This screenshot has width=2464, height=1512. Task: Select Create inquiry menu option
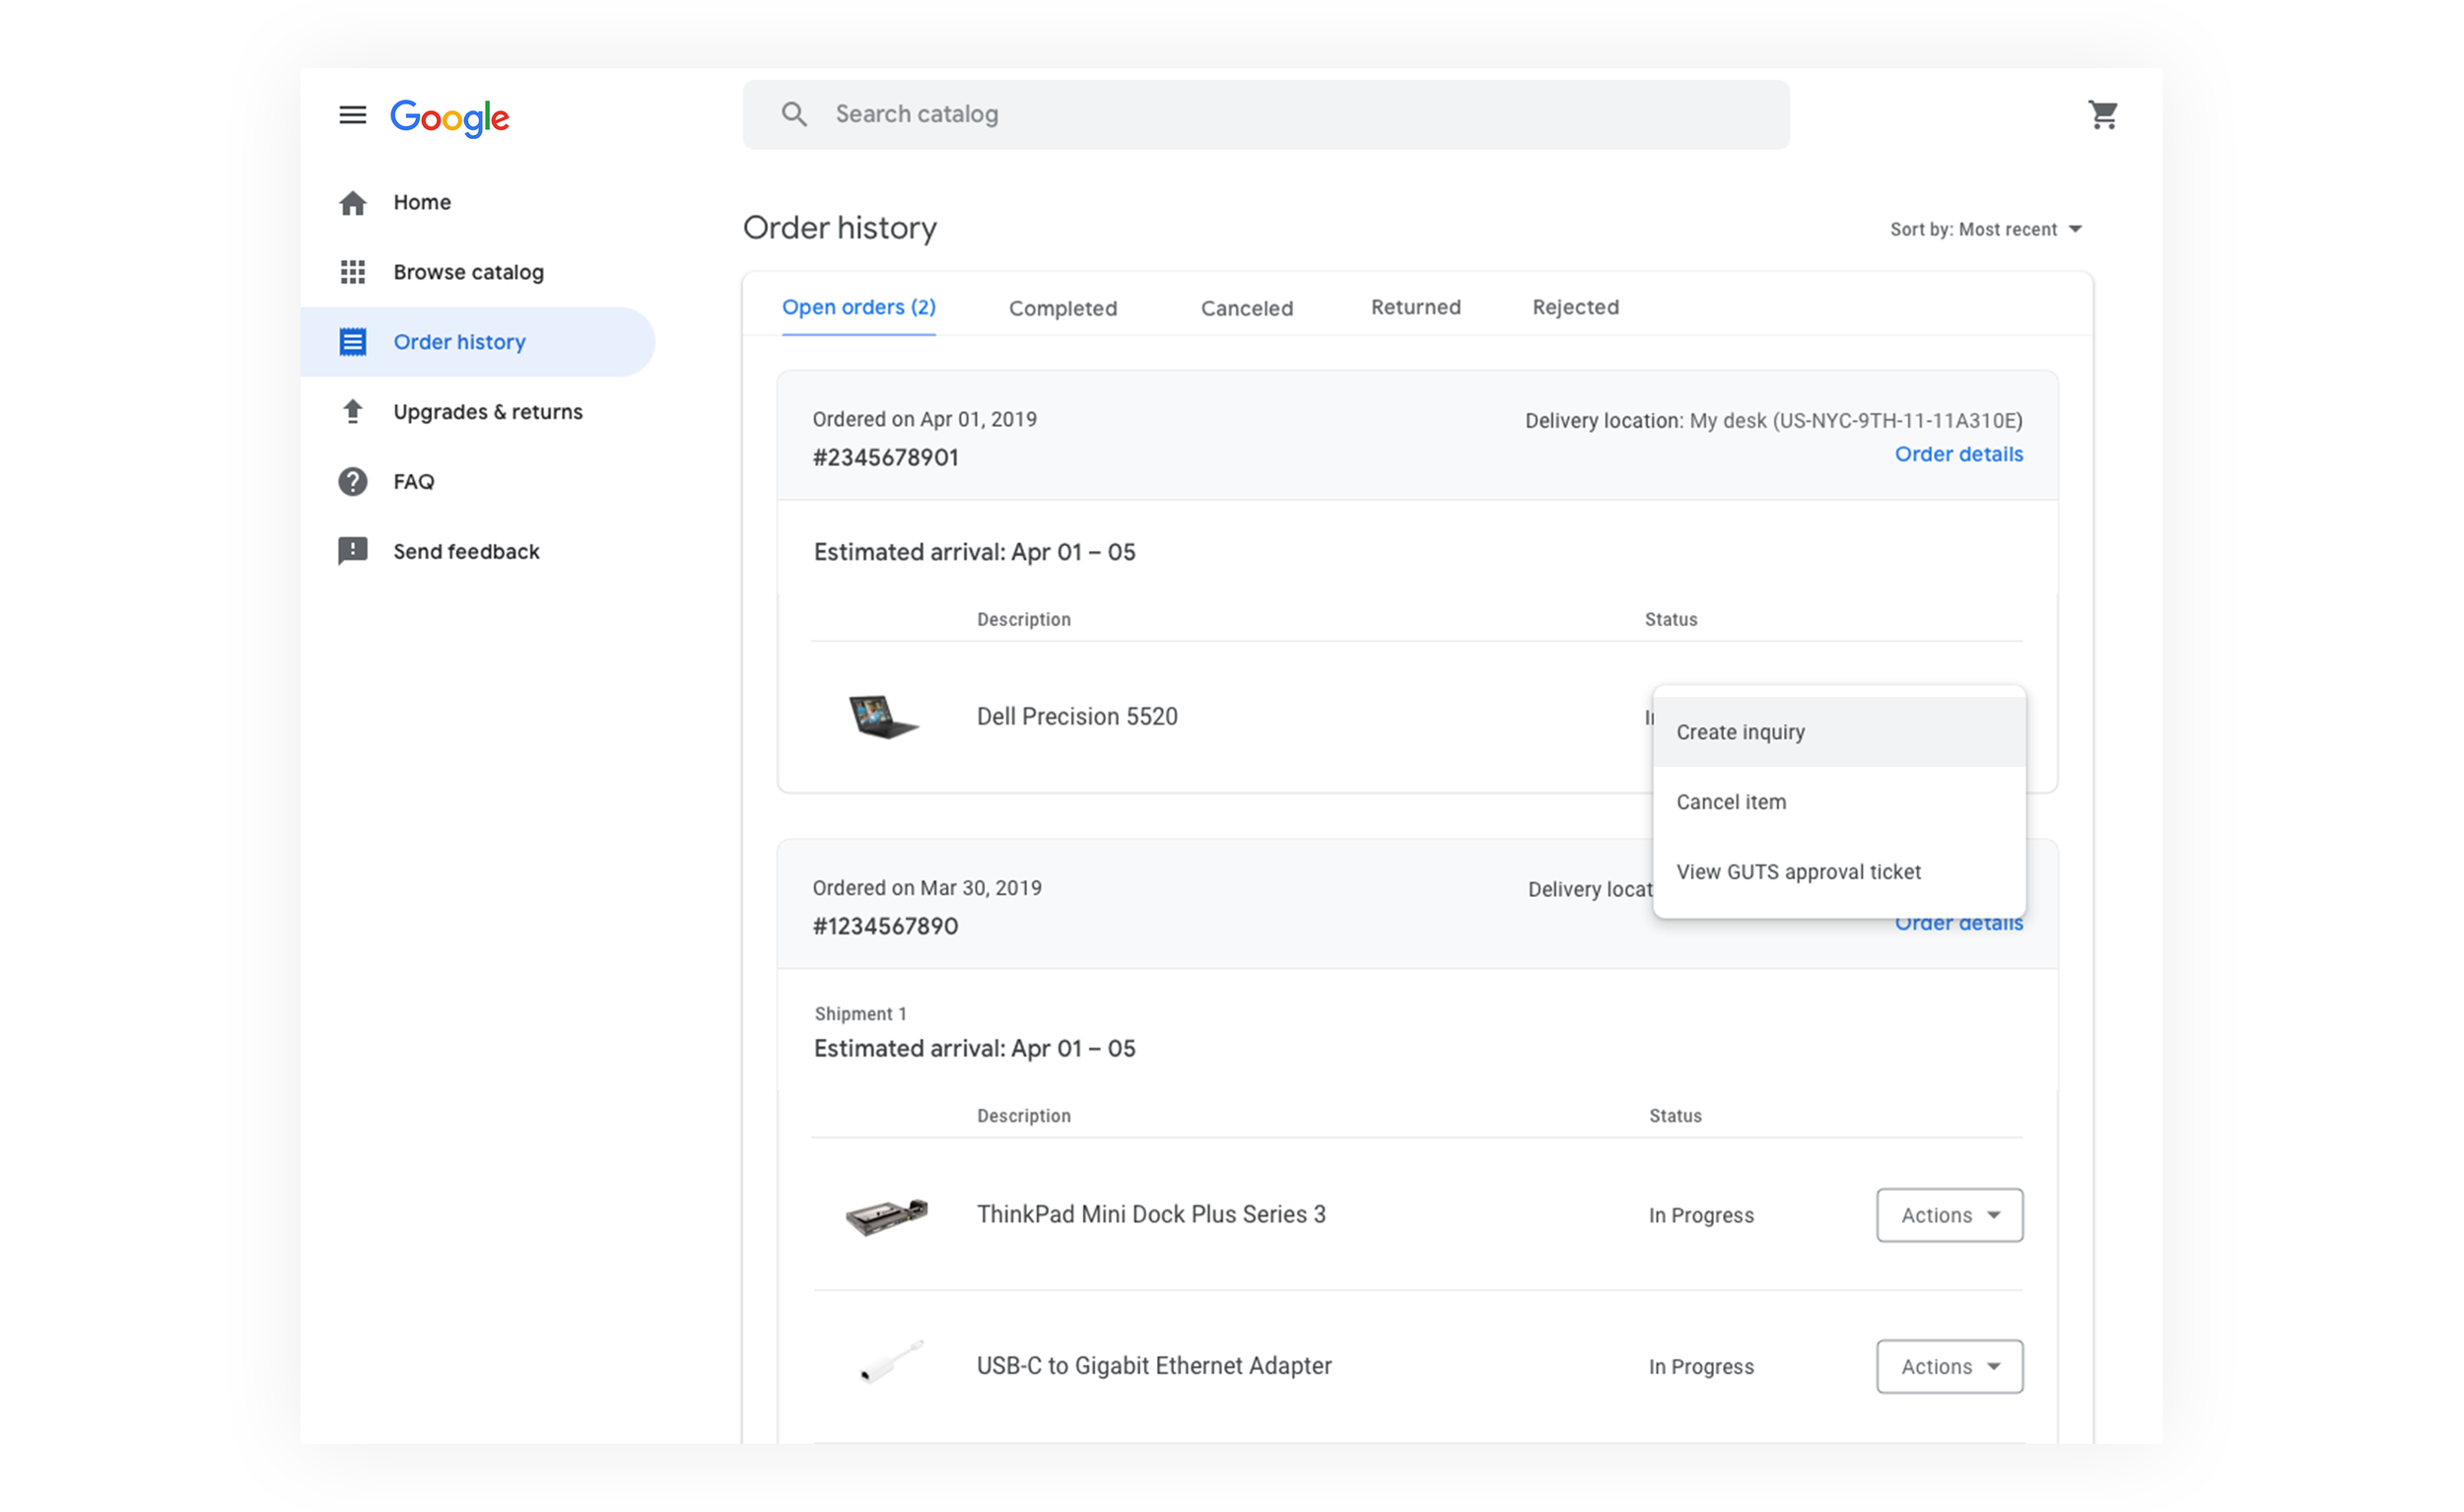coord(1740,732)
